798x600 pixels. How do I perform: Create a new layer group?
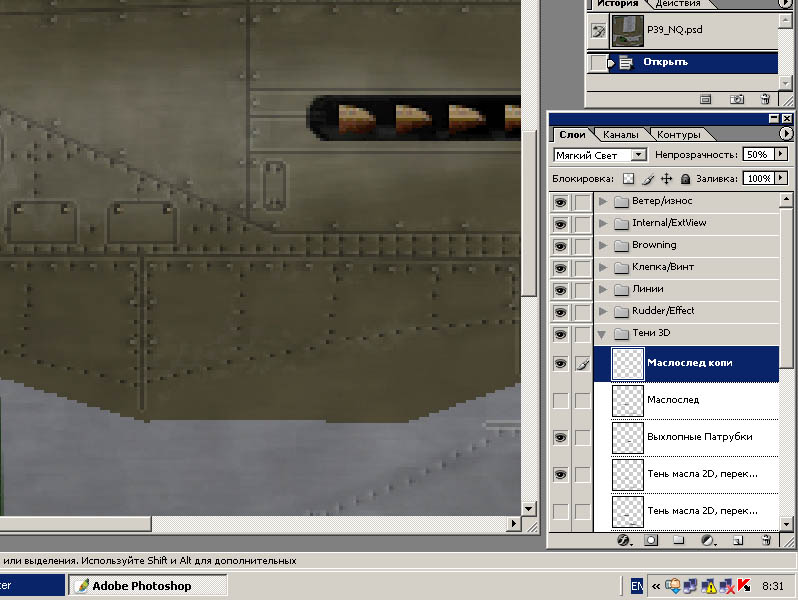click(679, 540)
